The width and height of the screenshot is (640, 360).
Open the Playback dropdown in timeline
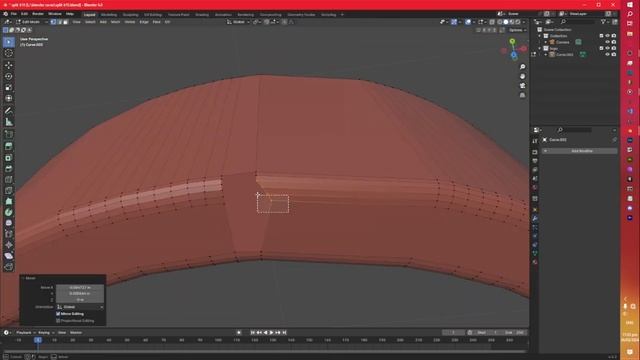tap(25, 333)
